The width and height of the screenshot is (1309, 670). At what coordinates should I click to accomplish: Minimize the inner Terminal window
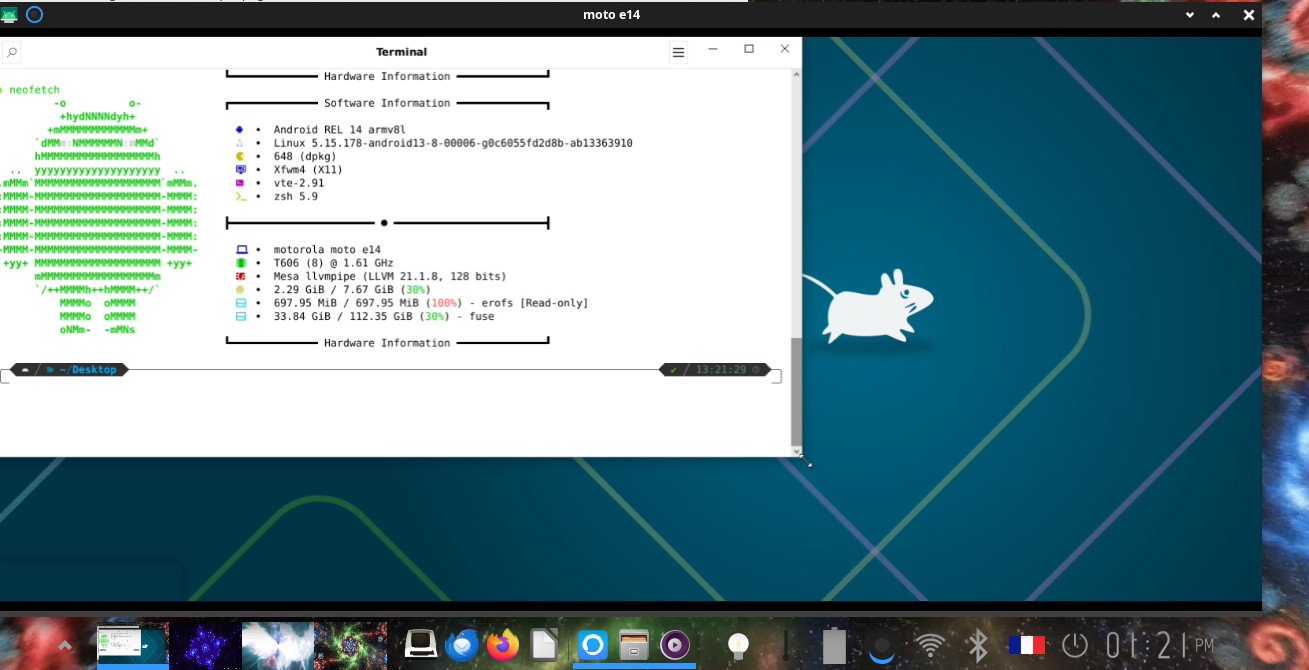[x=713, y=49]
